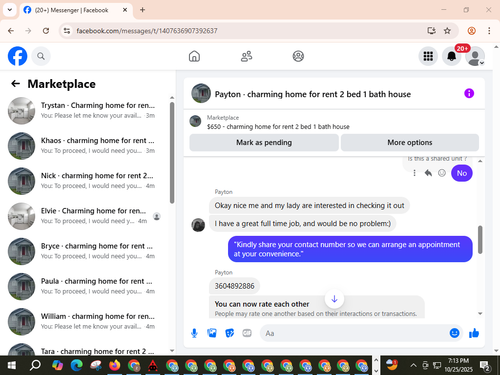Open clock showing 7:13 PM

pyautogui.click(x=458, y=365)
